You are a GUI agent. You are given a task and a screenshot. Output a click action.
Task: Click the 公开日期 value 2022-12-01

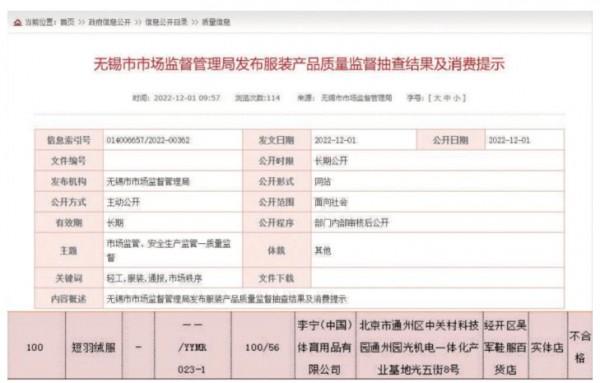point(509,140)
